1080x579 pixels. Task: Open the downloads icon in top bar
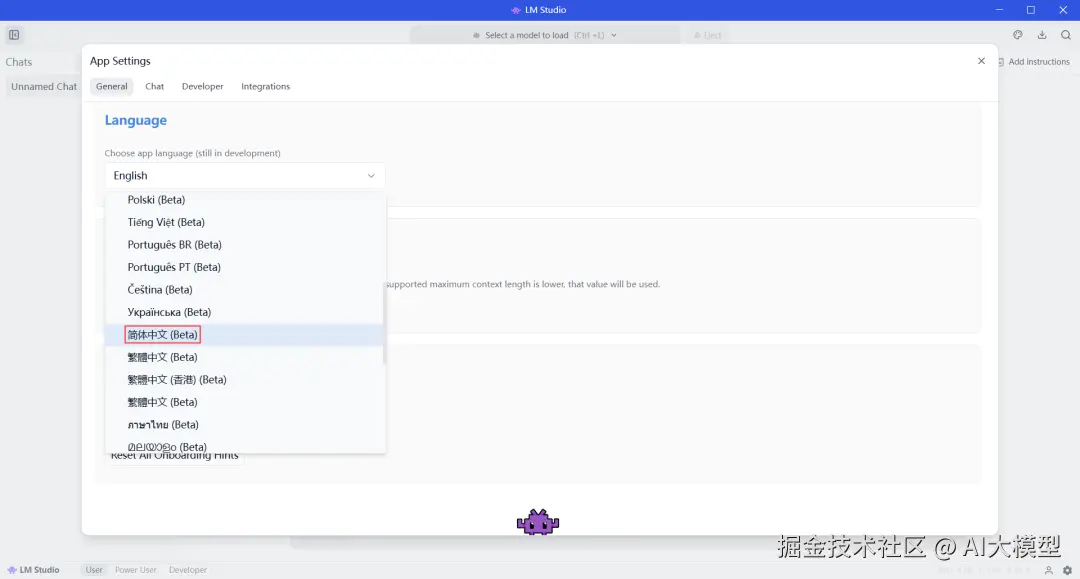[1041, 35]
